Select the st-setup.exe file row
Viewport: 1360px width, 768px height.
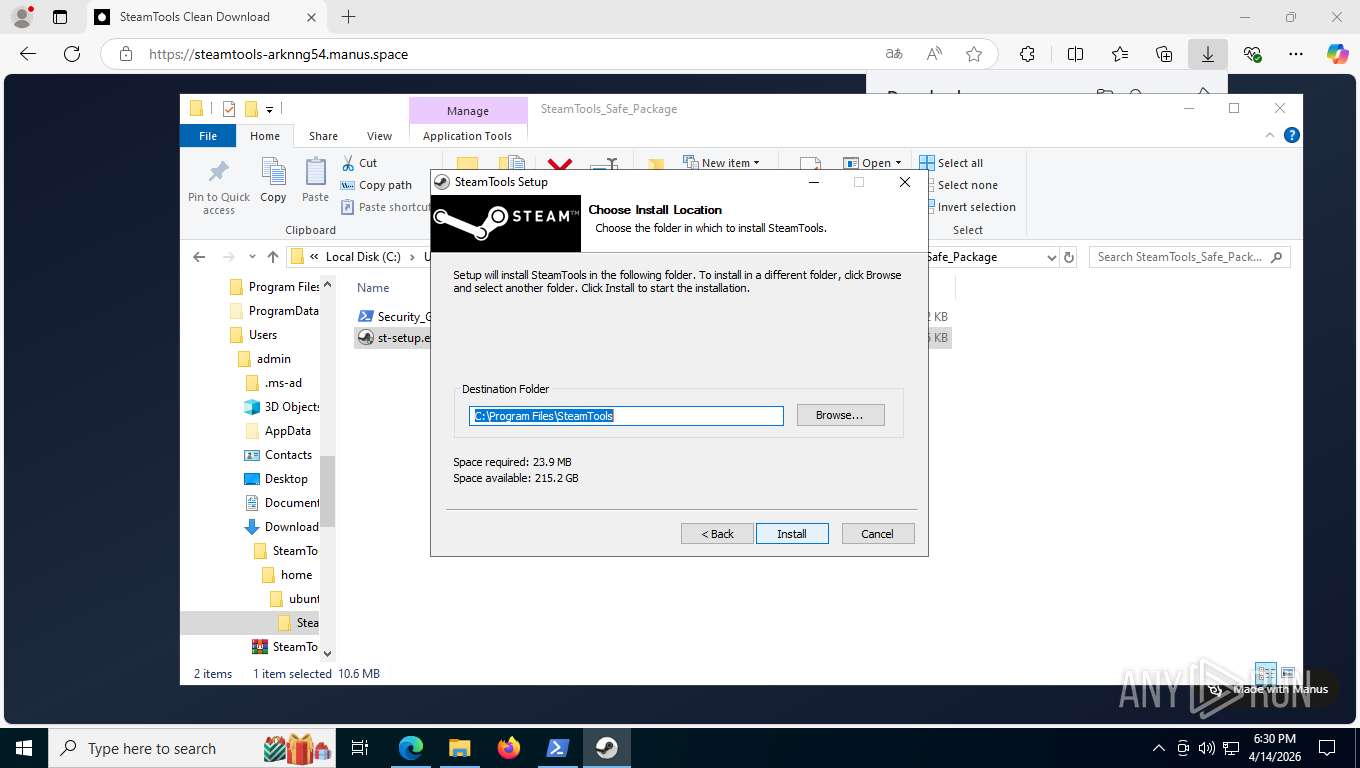394,338
